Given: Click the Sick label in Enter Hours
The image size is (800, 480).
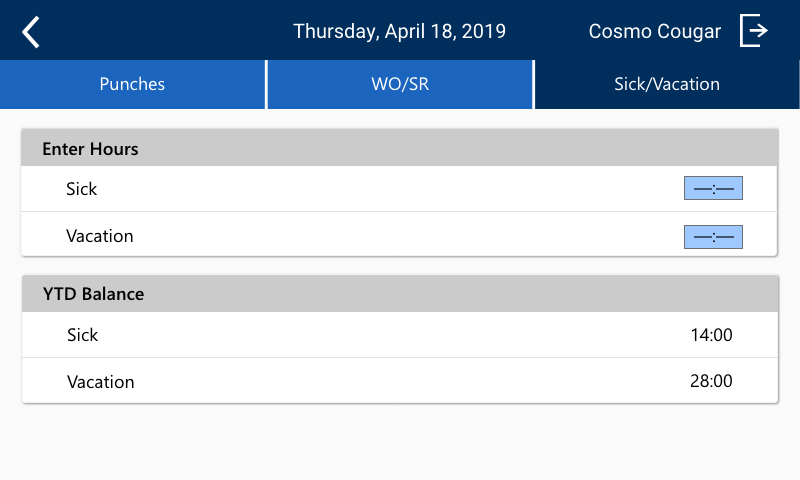Looking at the screenshot, I should point(82,189).
